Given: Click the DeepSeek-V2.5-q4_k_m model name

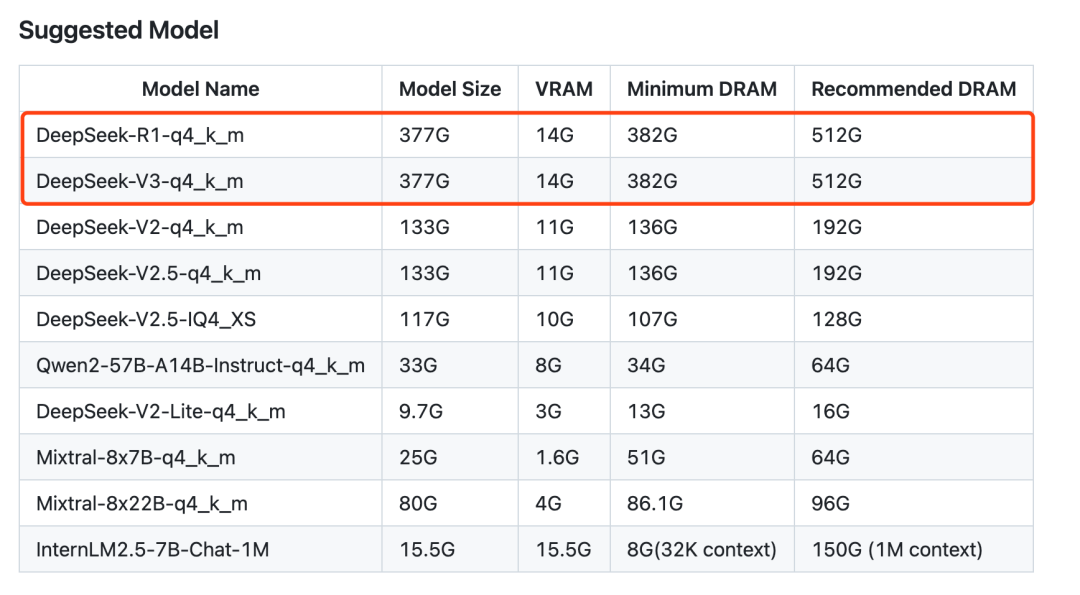Looking at the screenshot, I should point(149,273).
